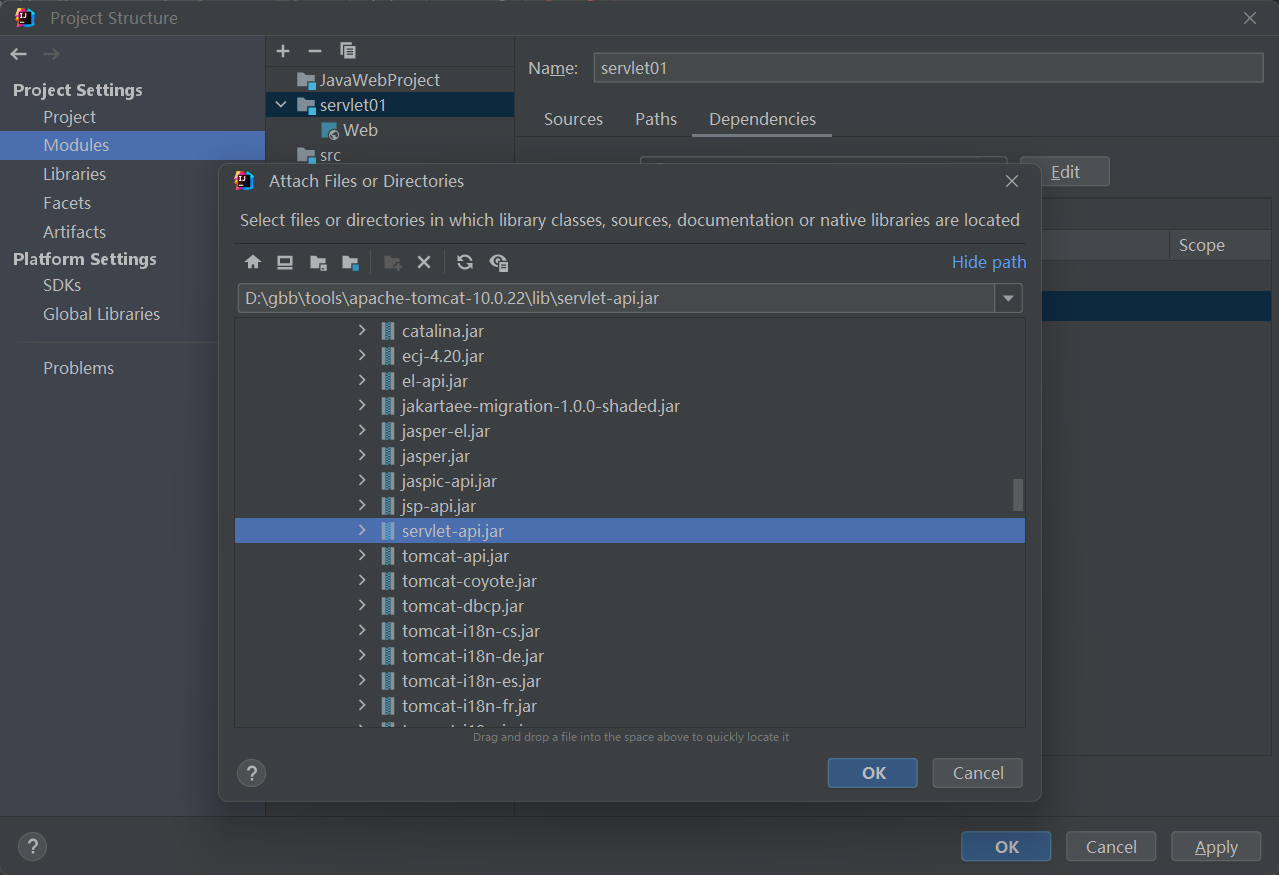Expand the el-api.jar node
The image size is (1279, 875).
[362, 381]
